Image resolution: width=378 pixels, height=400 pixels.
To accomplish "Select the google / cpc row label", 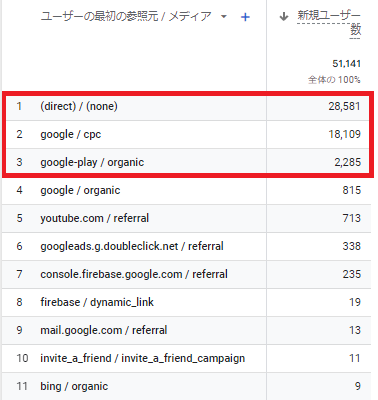I will click(x=71, y=134).
